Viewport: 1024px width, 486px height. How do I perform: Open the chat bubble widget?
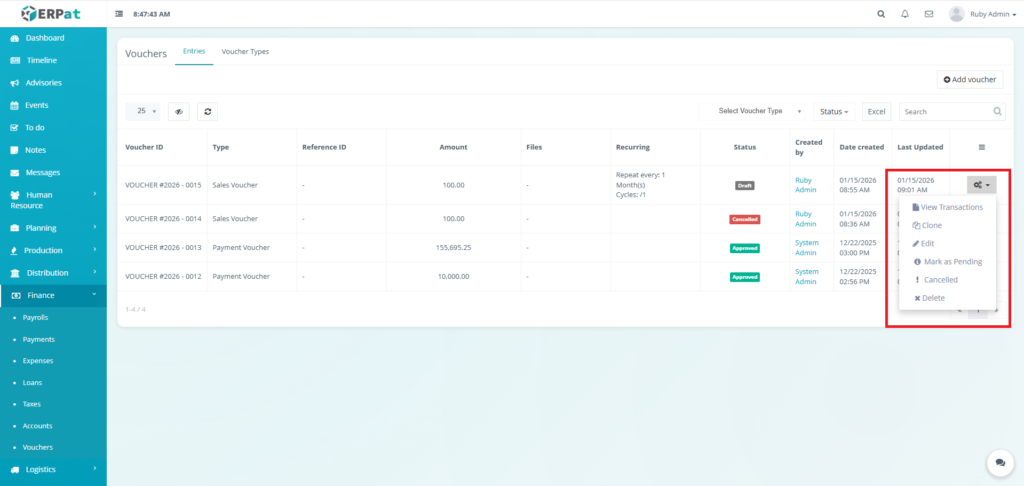1000,462
